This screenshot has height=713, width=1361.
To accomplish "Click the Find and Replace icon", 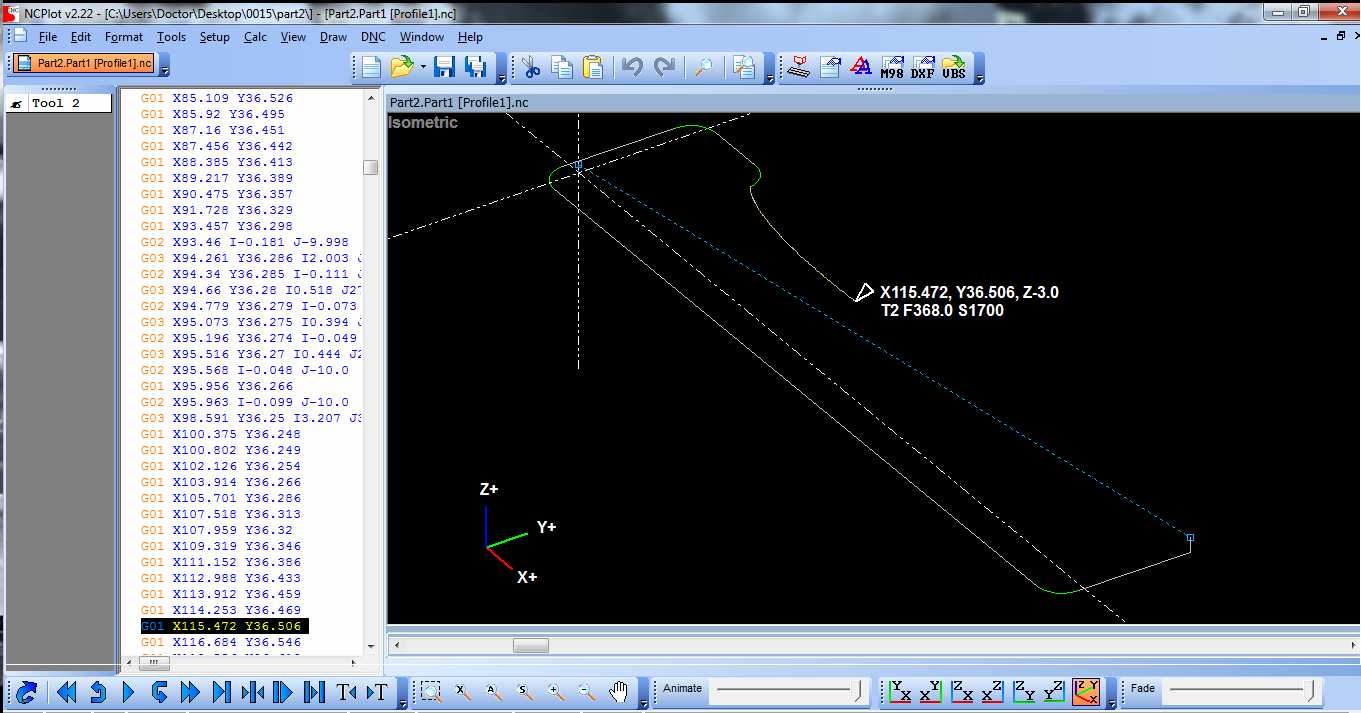I will (x=744, y=67).
